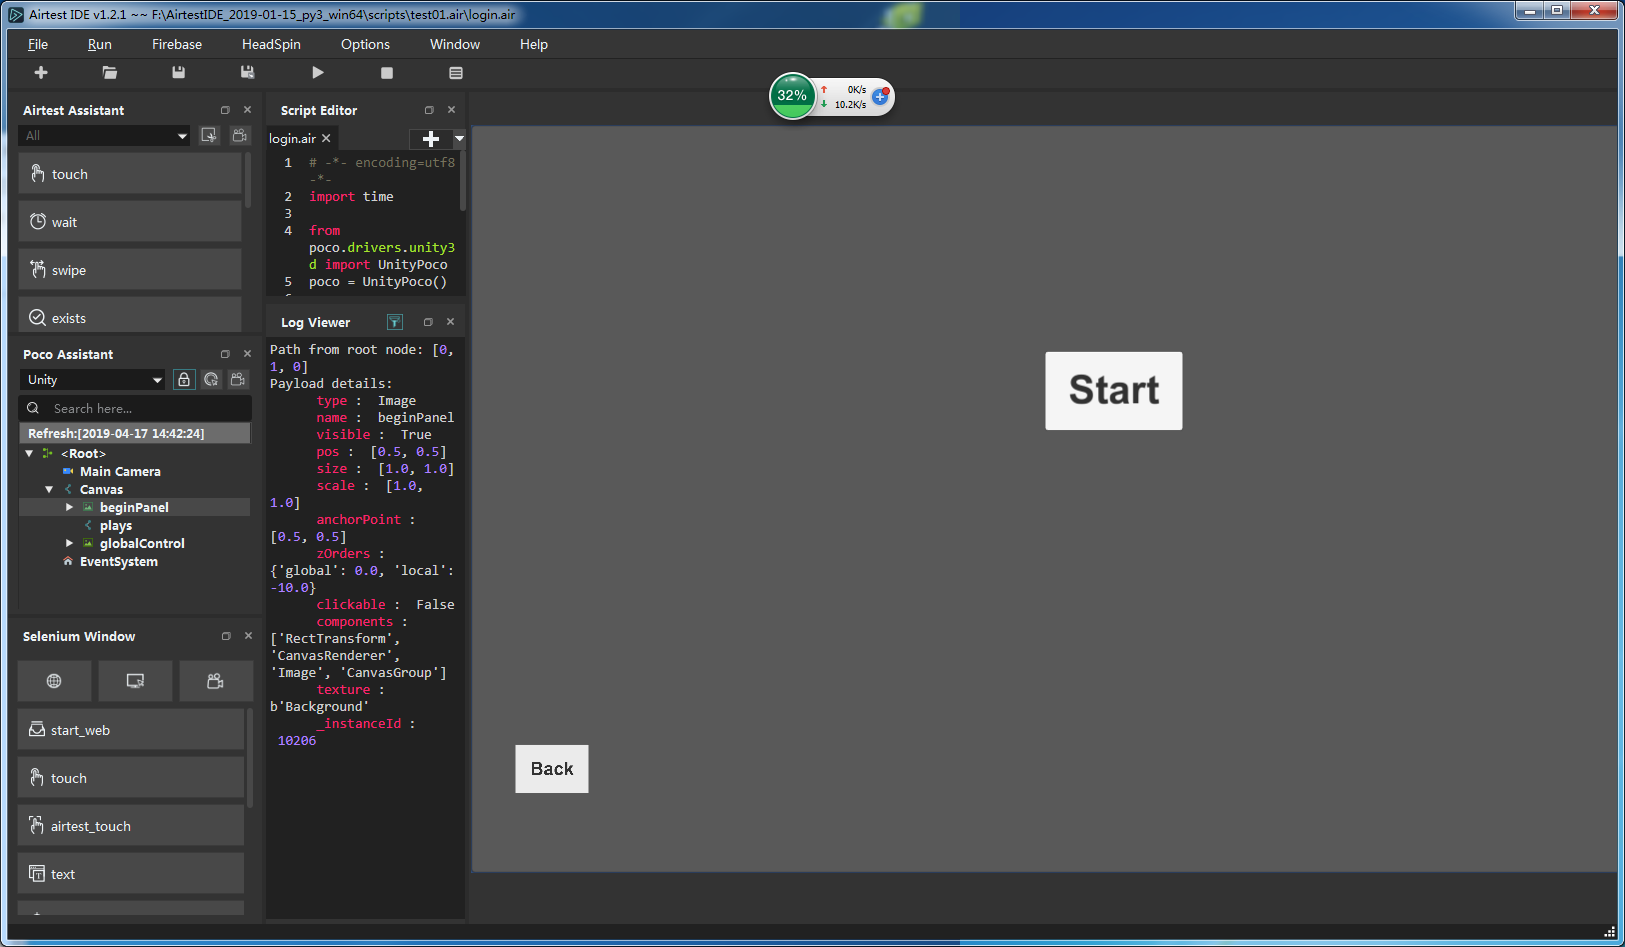Launch a browser via the globe icon in Selenium Window

(54, 681)
